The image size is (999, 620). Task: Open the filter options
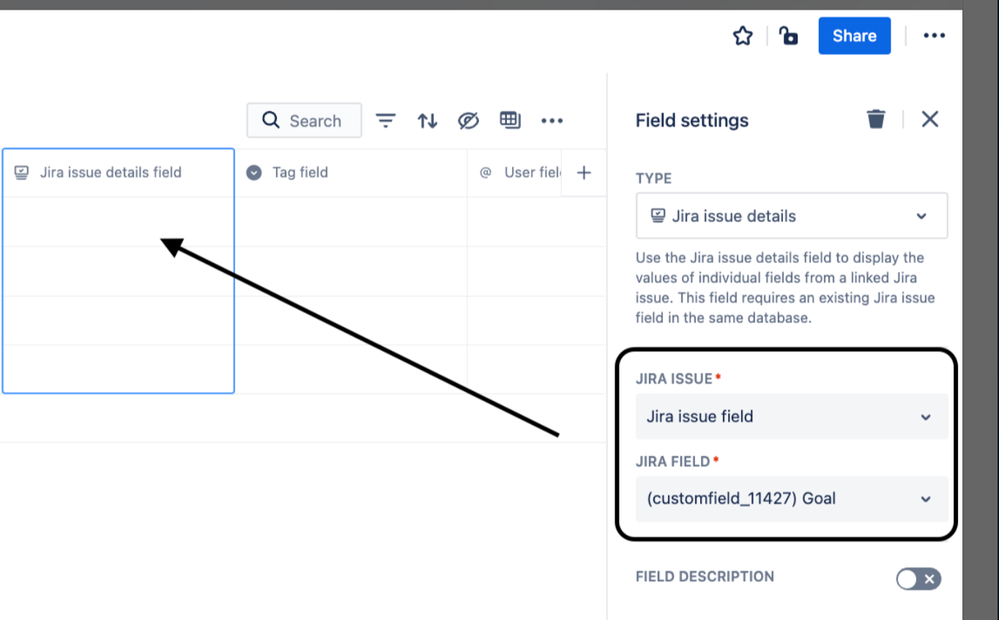pyautogui.click(x=385, y=120)
